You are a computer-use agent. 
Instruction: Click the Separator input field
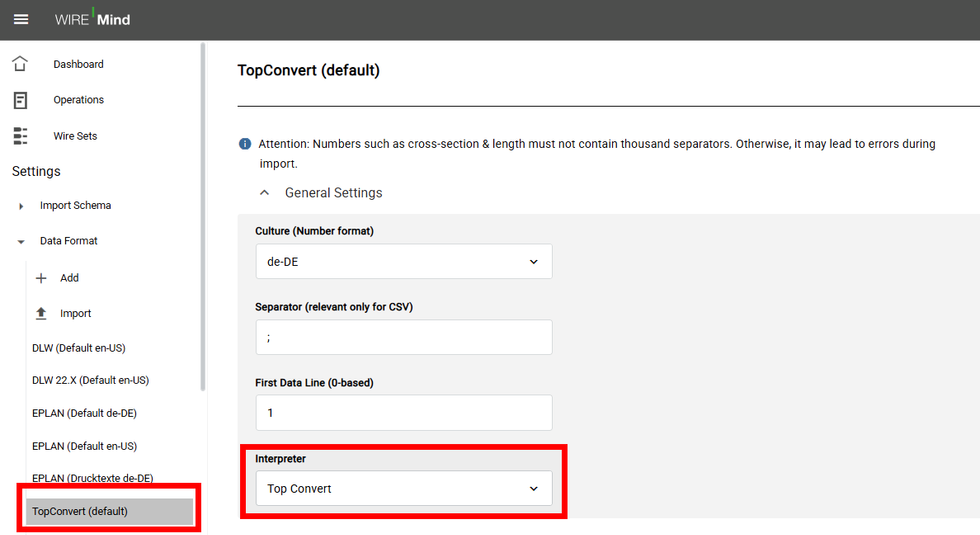click(403, 337)
